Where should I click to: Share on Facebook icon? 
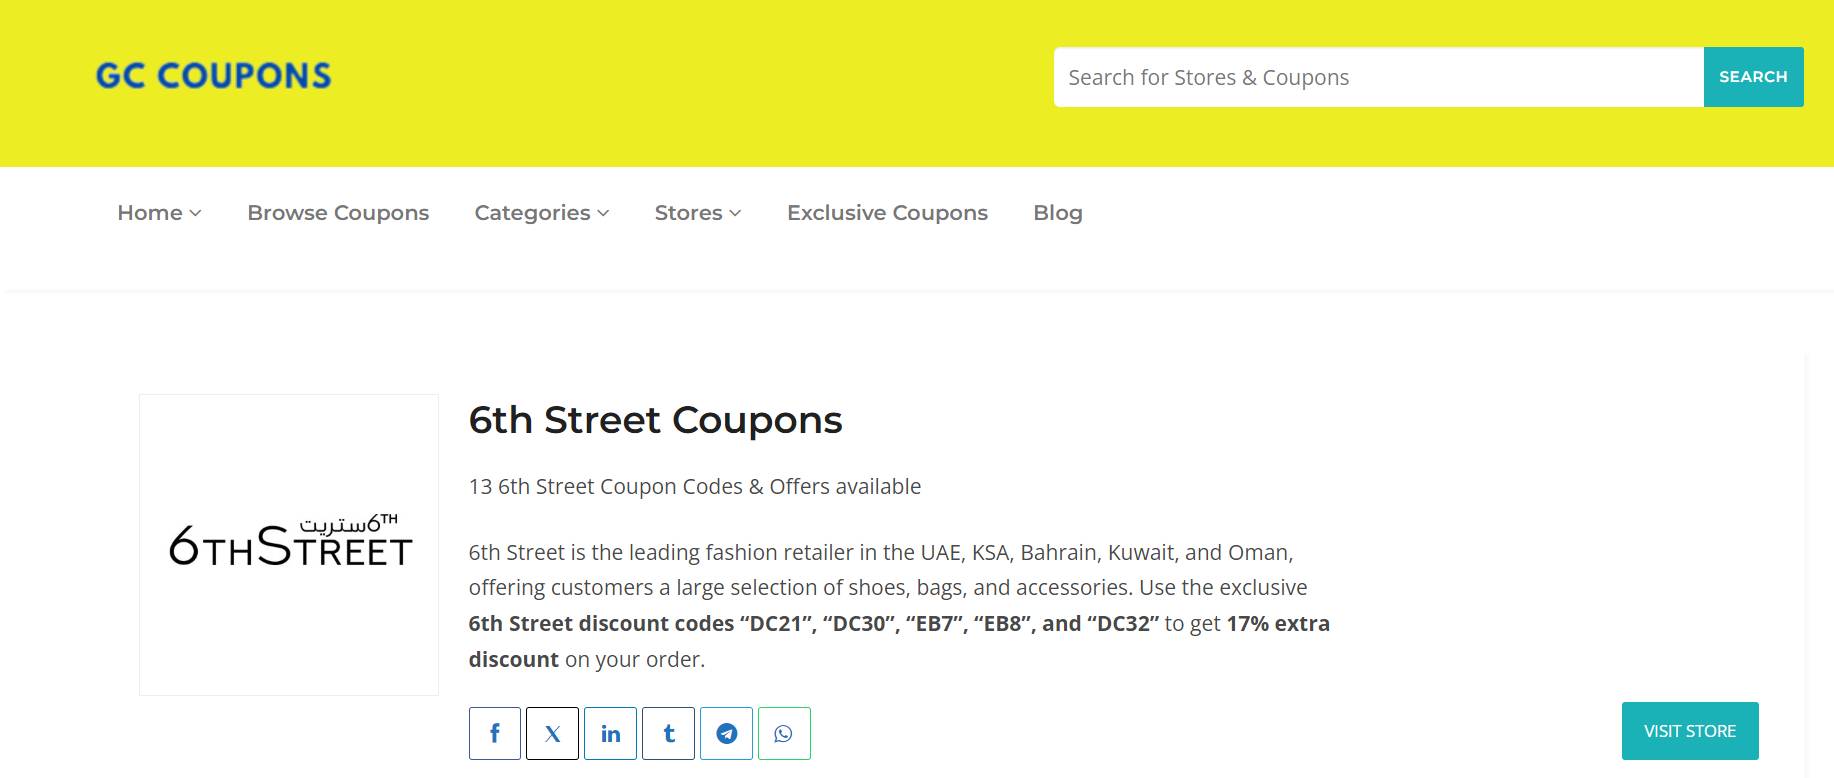tap(494, 733)
